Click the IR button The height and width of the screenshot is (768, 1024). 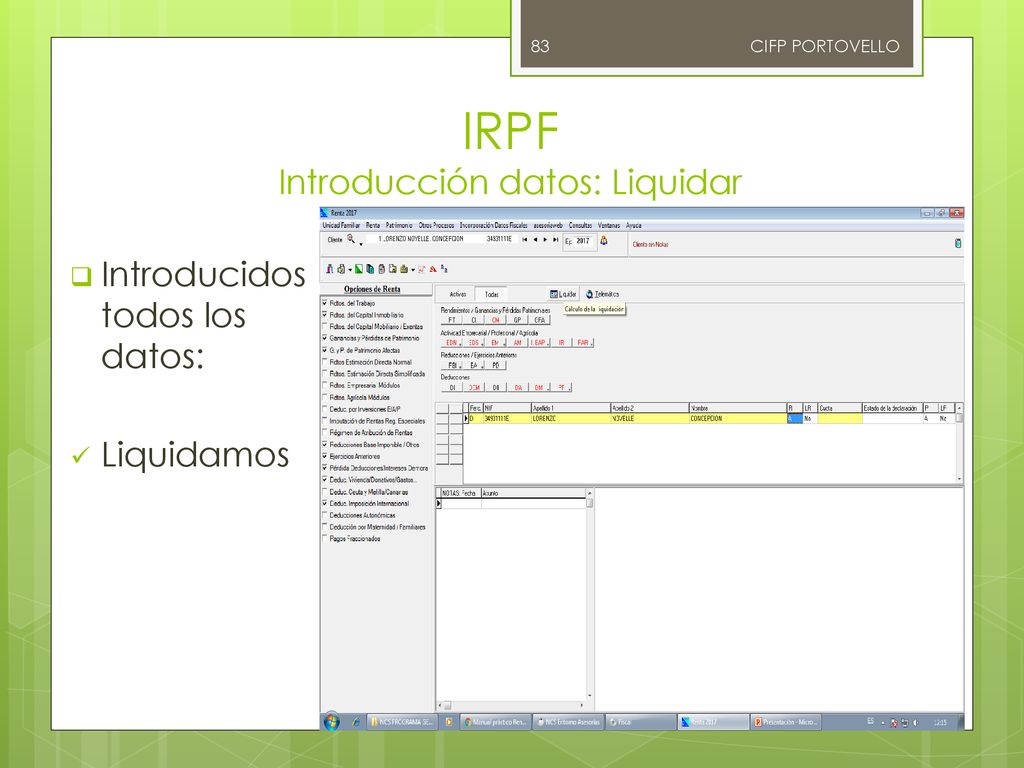click(562, 342)
